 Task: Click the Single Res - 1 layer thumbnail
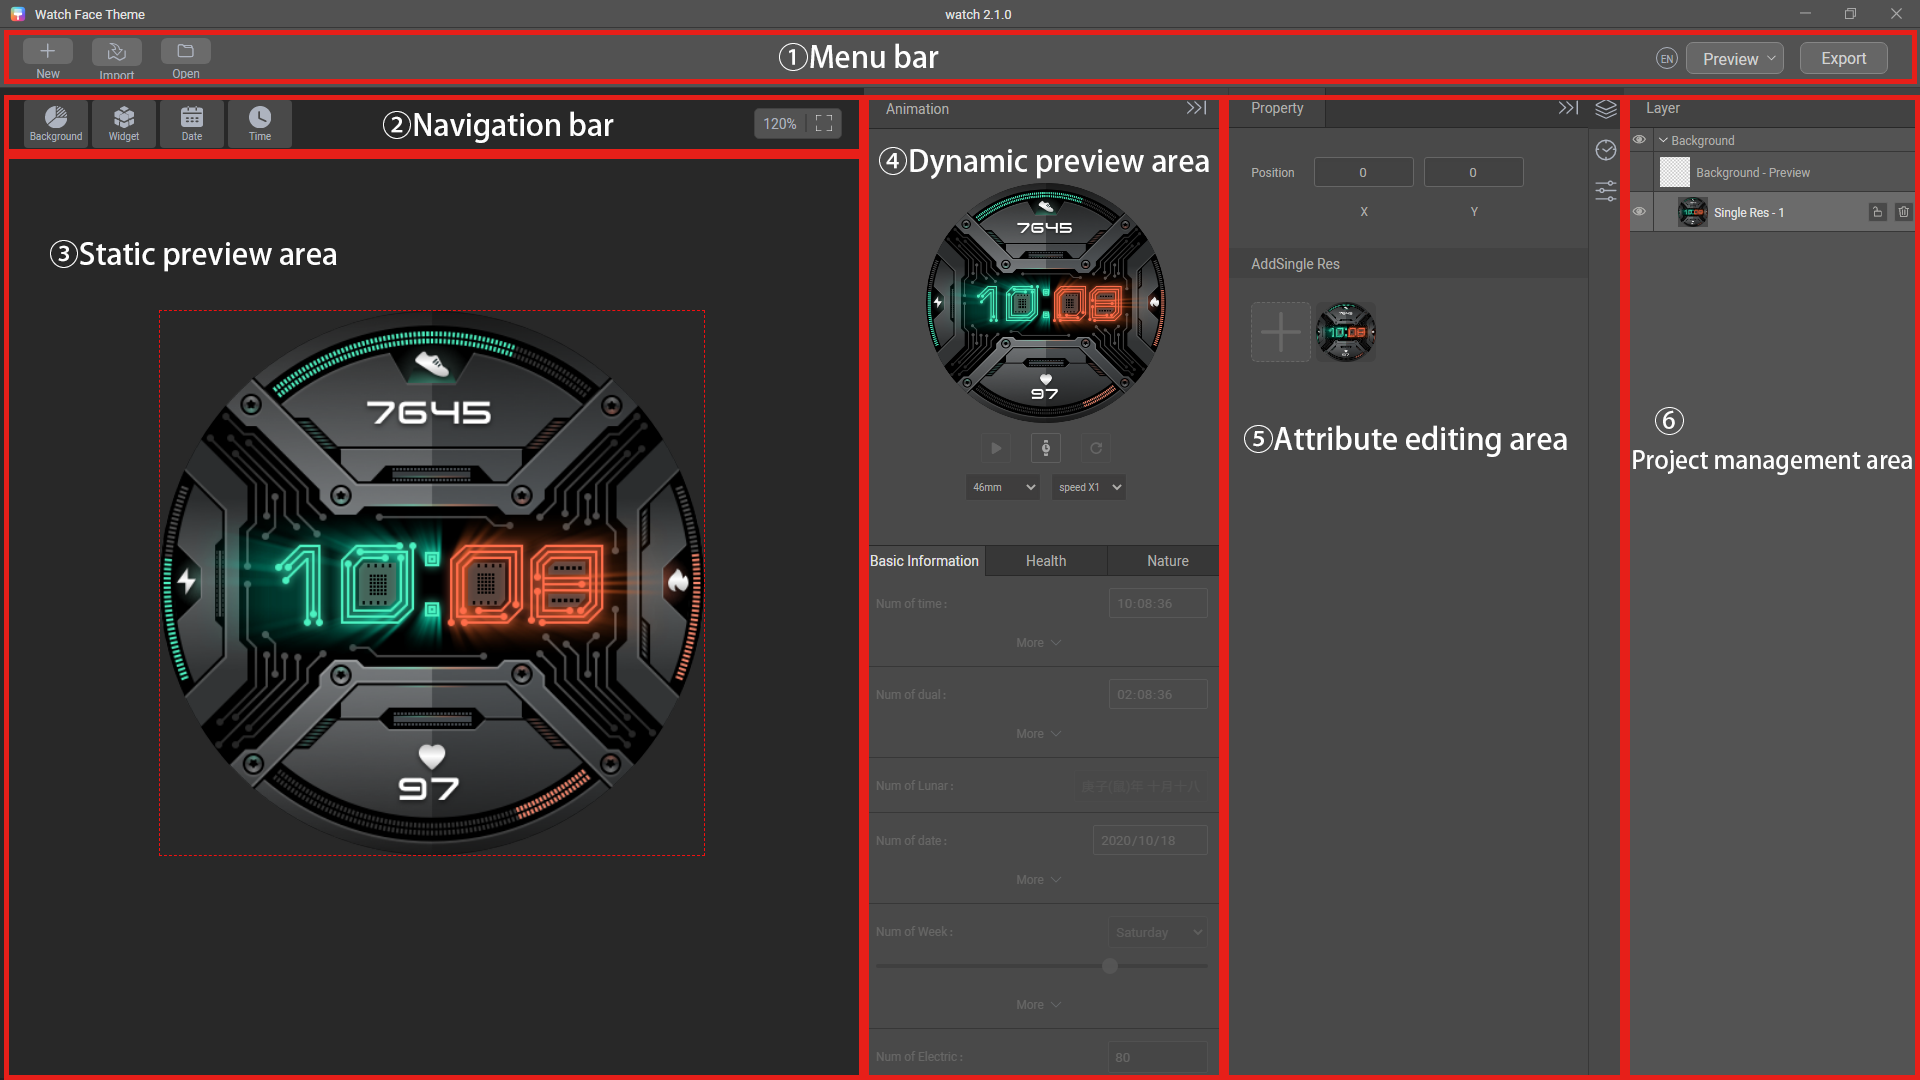(1693, 212)
